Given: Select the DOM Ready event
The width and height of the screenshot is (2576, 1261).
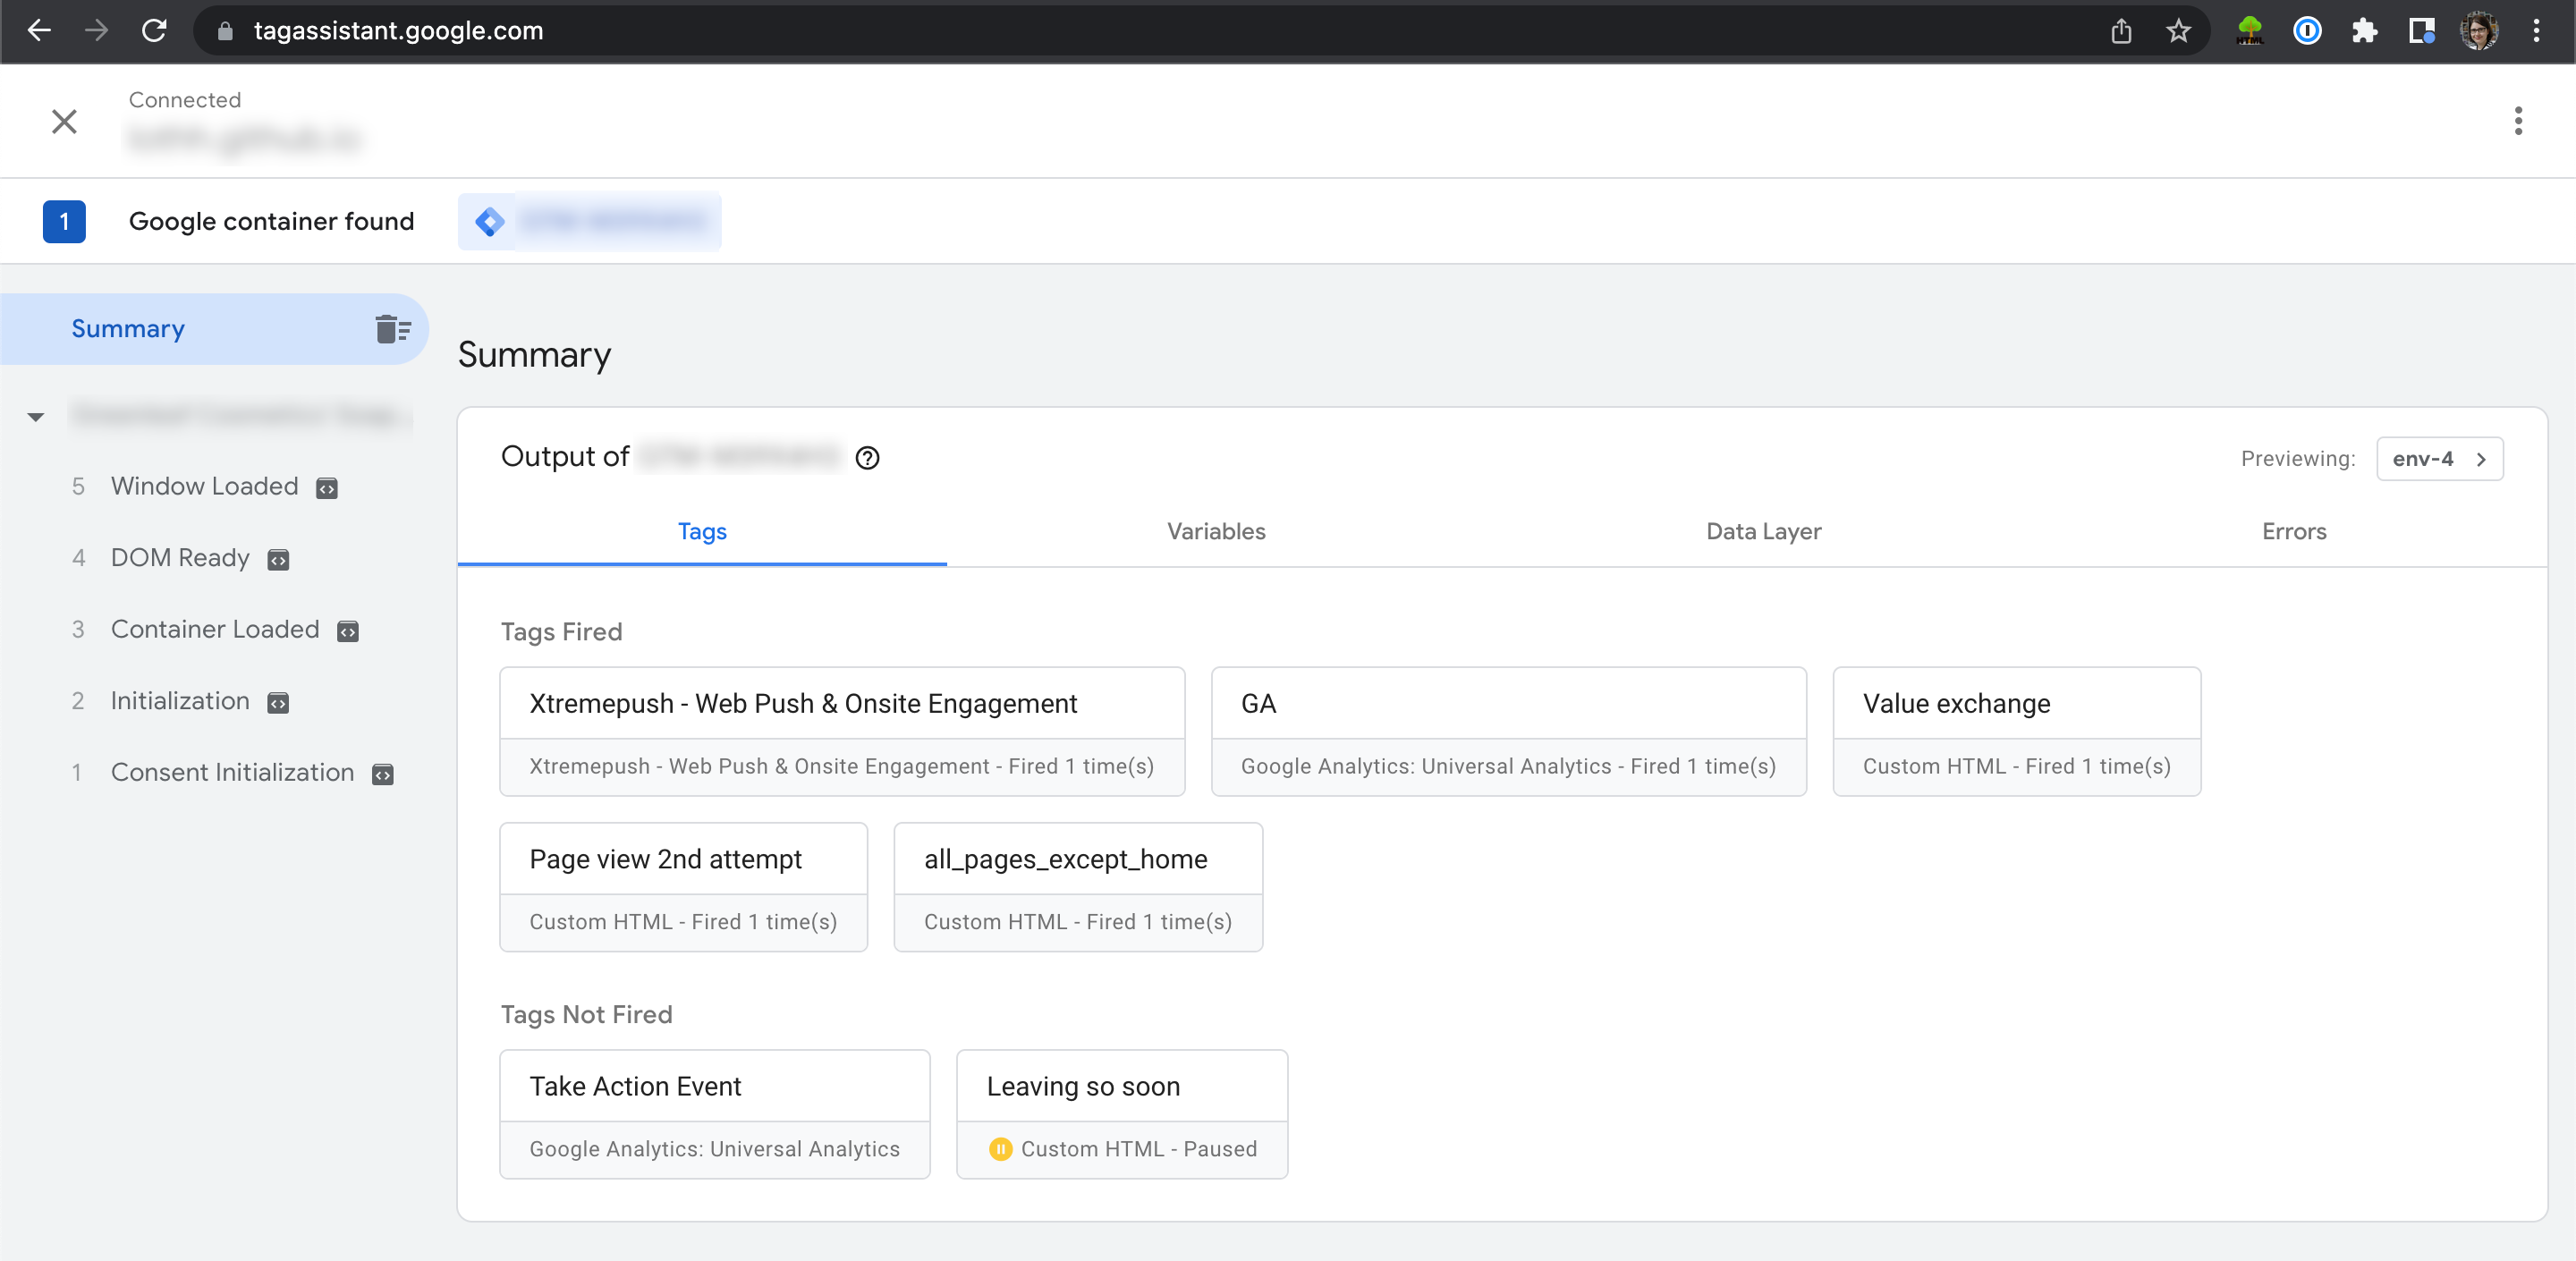Looking at the screenshot, I should (x=180, y=558).
